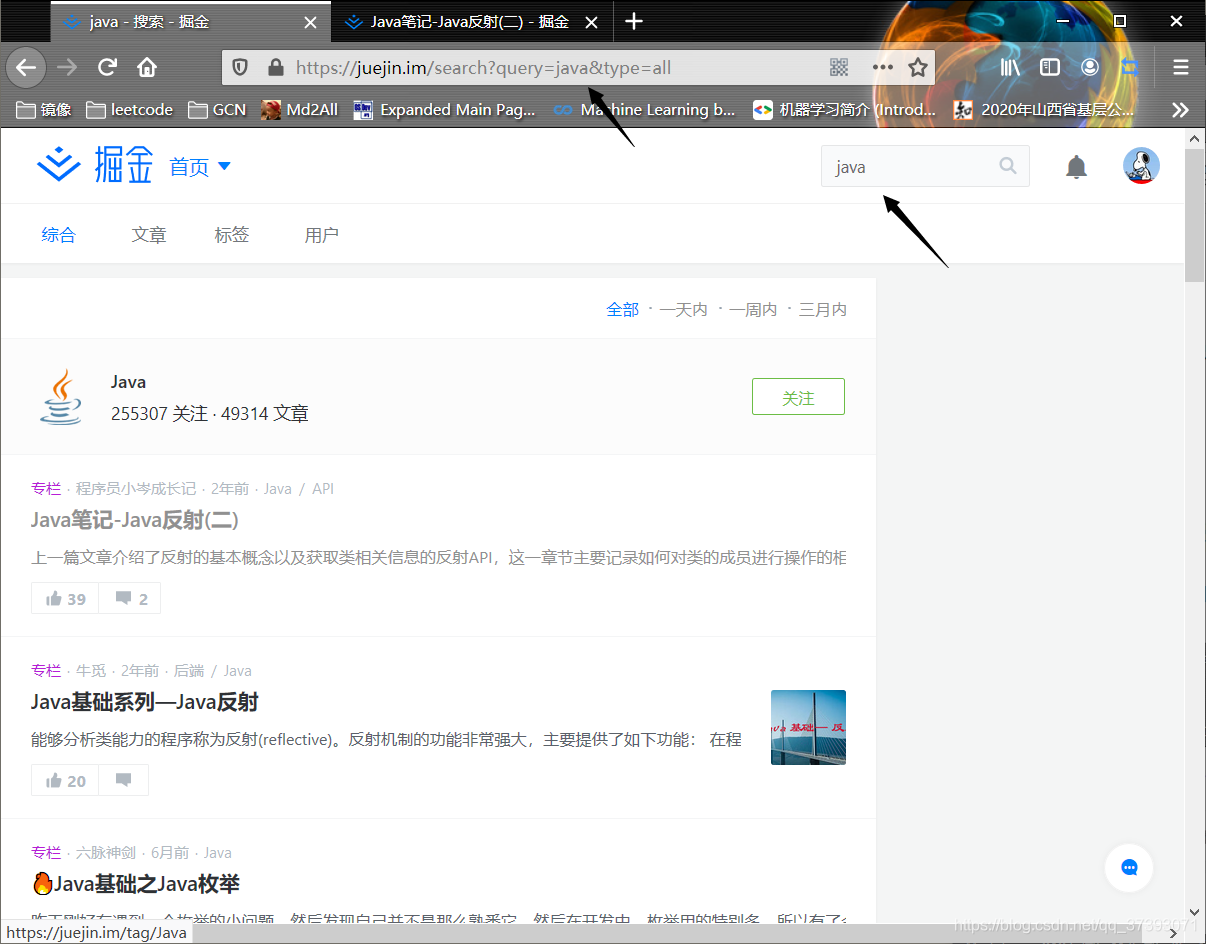Select the 用户 tab
Viewport: 1206px width, 944px height.
(x=322, y=235)
